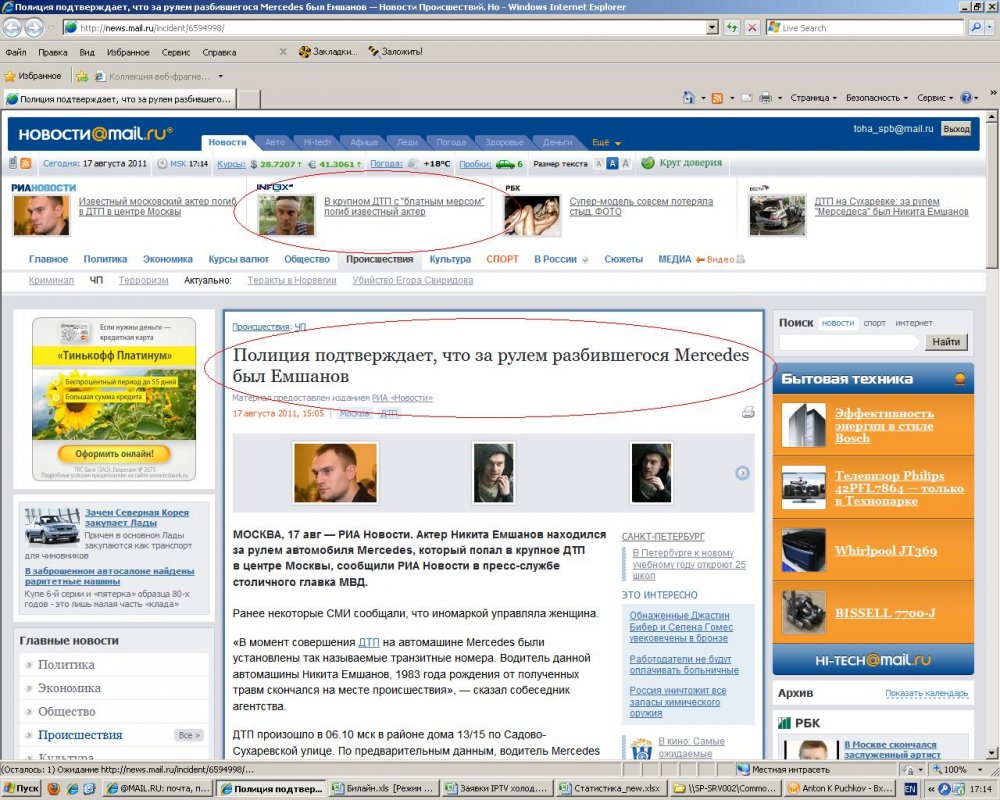
Task: Open the Home page icon in command bar
Action: [x=689, y=98]
